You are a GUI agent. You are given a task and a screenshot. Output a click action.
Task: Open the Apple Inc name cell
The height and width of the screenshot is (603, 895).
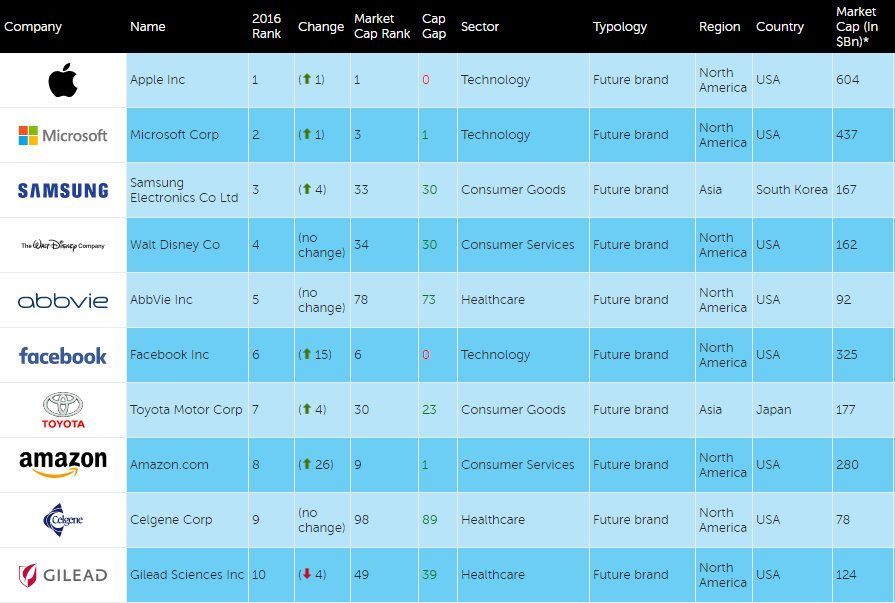(159, 80)
